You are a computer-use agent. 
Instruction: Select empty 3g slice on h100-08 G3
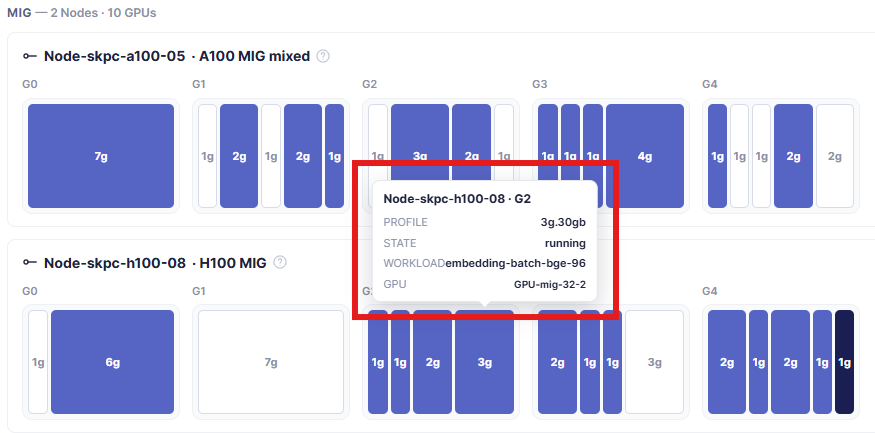655,362
